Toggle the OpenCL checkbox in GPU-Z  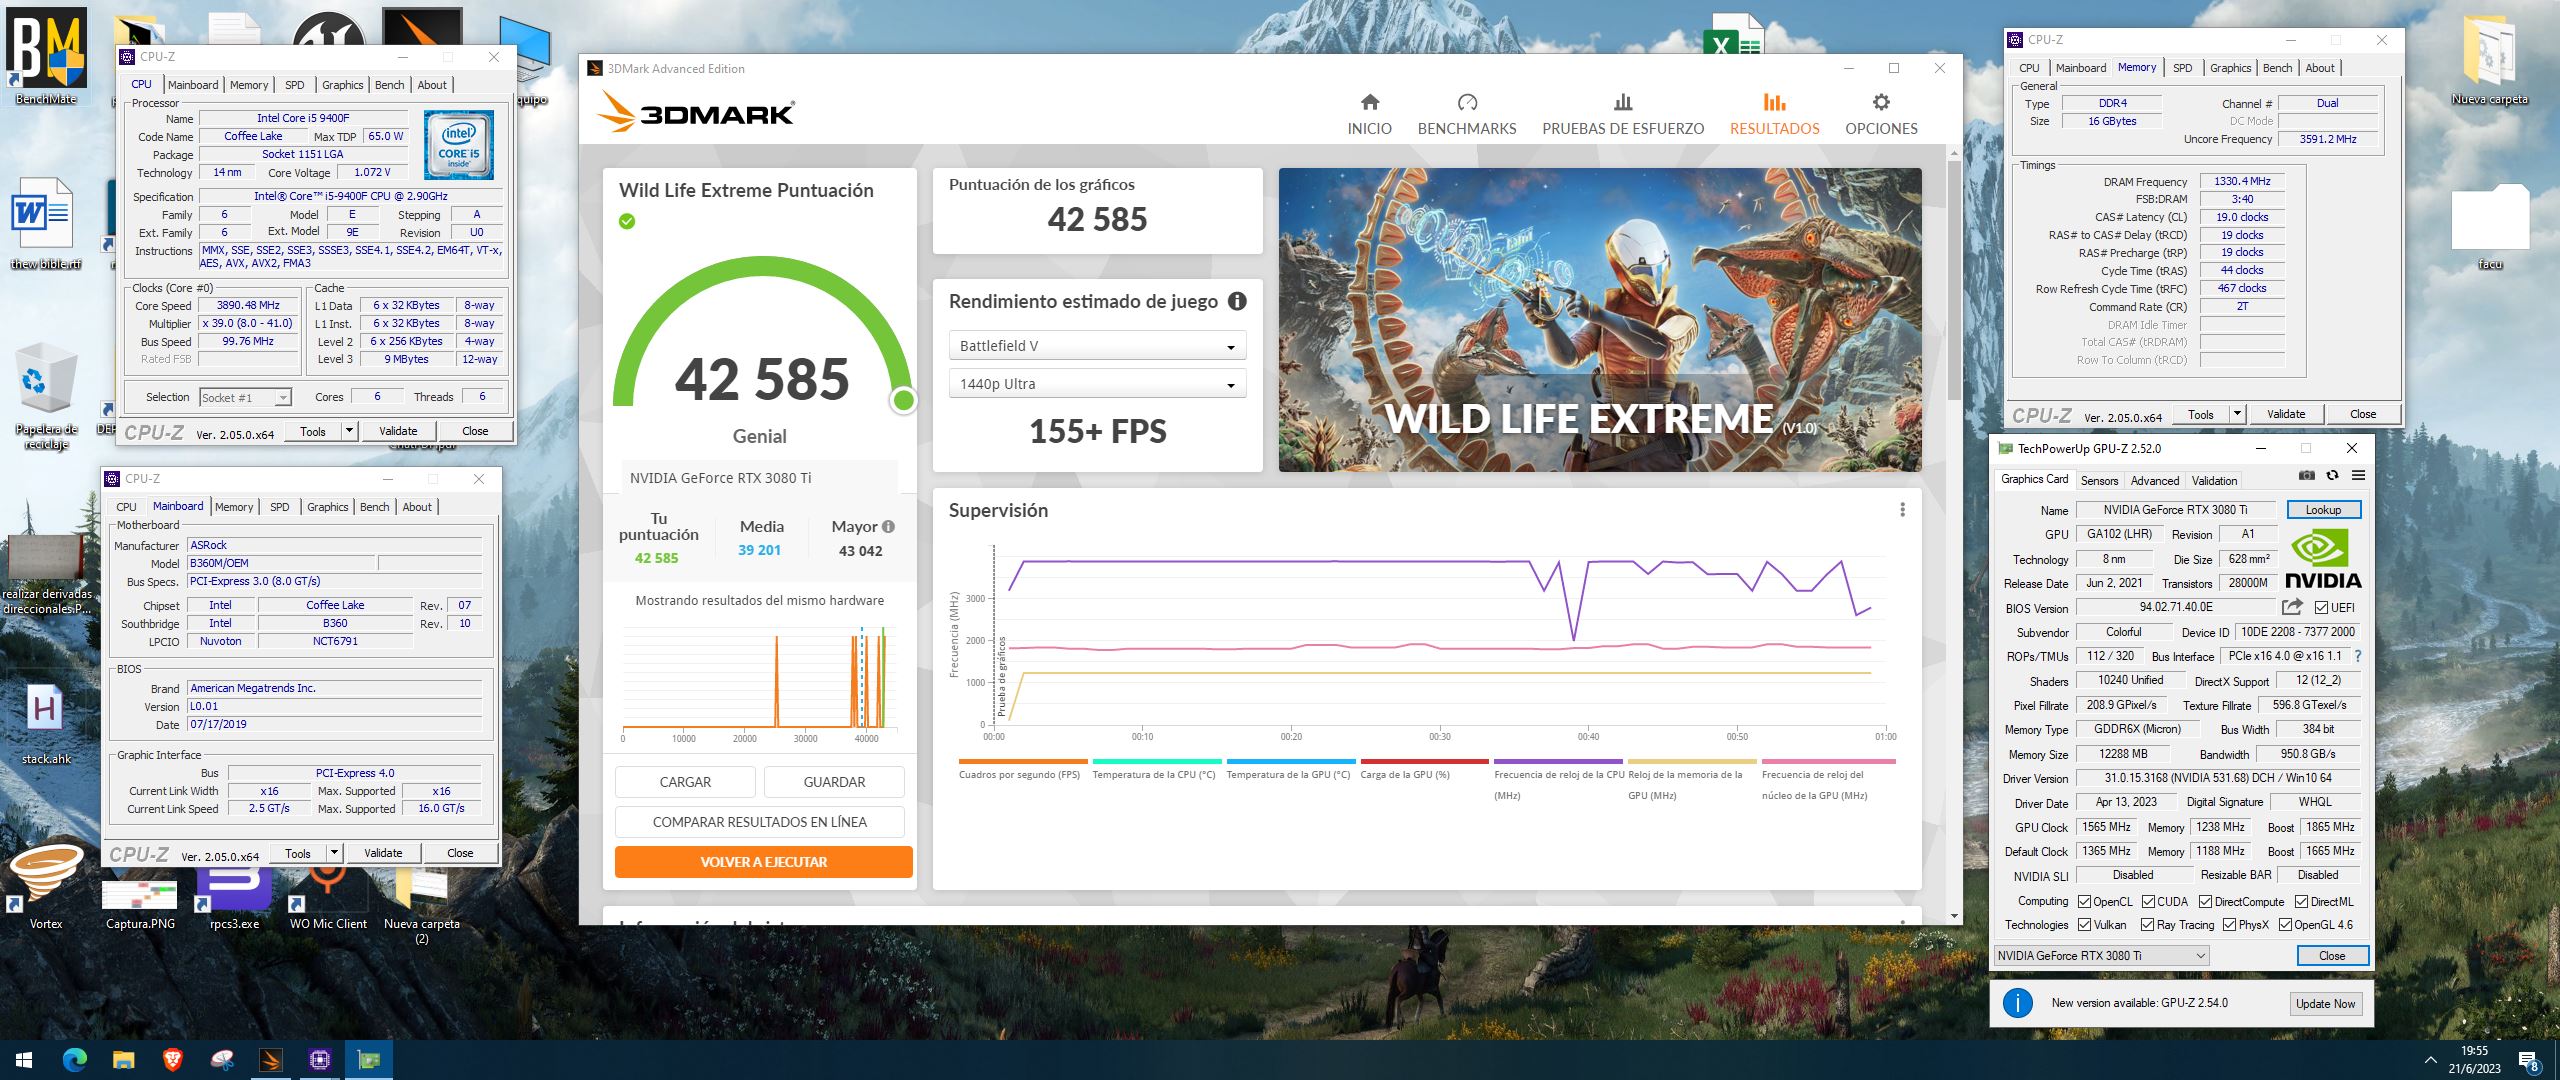(x=2085, y=901)
